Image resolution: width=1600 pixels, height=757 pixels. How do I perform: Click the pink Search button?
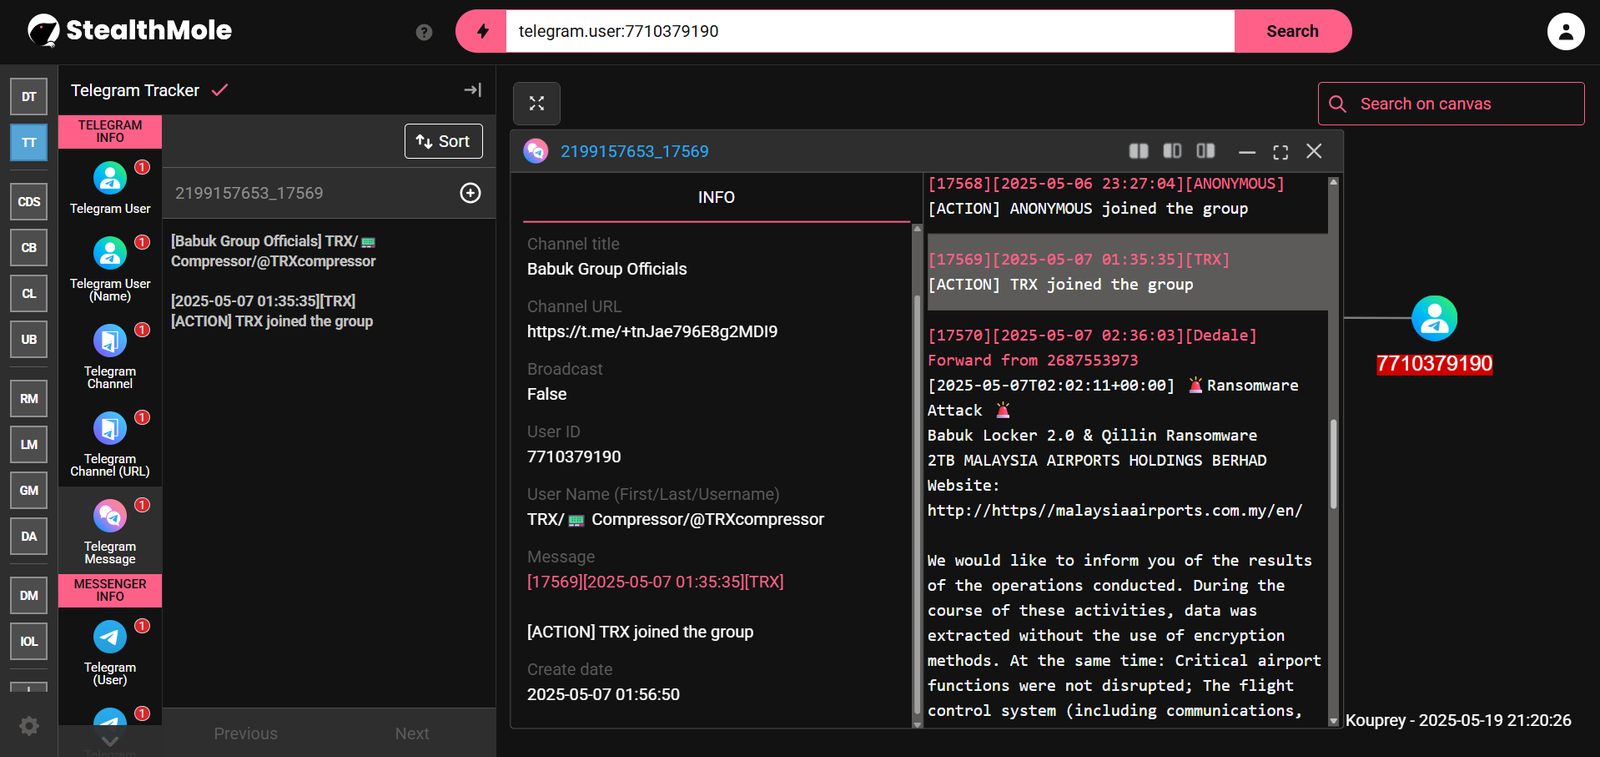click(x=1293, y=31)
